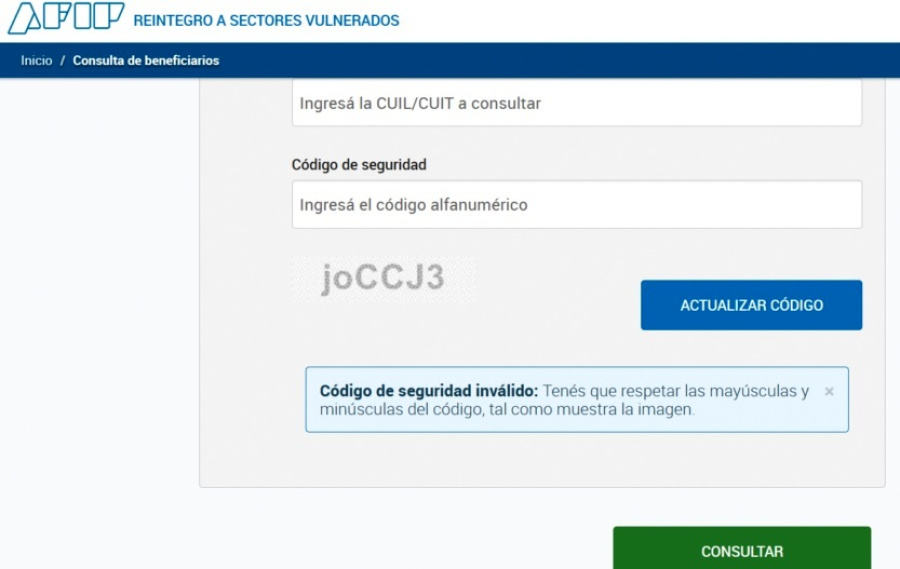Click the letter j in the captcha
900x569 pixels.
pos(327,280)
